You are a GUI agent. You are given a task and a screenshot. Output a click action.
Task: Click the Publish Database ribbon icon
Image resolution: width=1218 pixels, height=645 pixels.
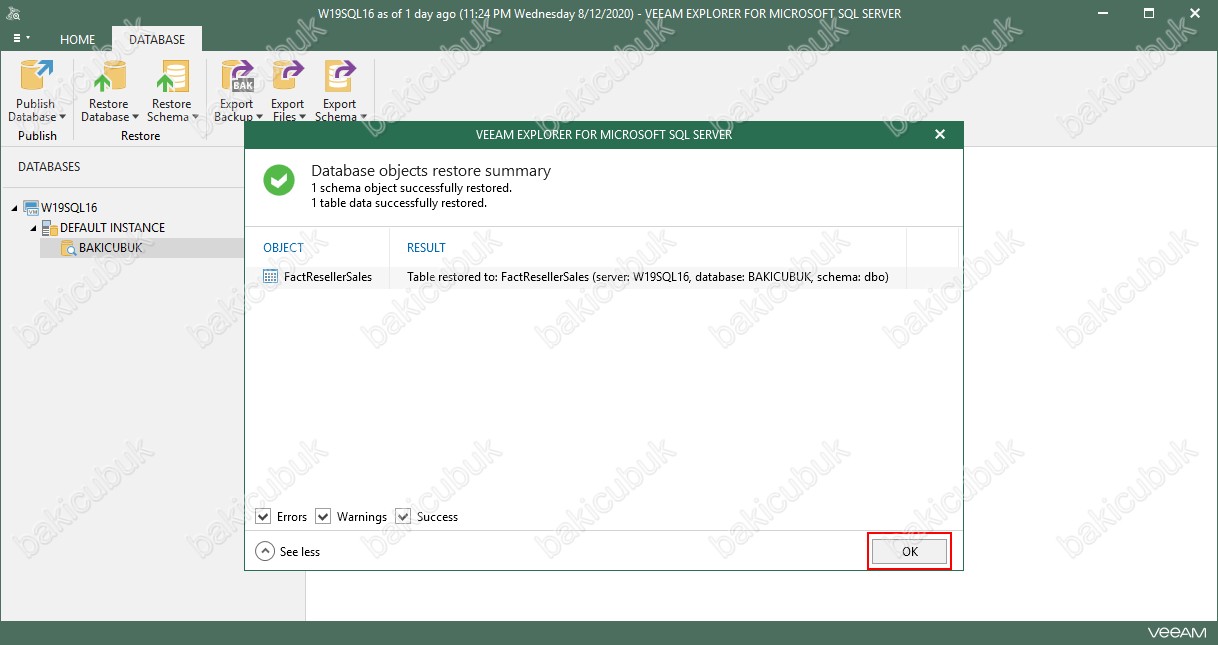coord(37,77)
